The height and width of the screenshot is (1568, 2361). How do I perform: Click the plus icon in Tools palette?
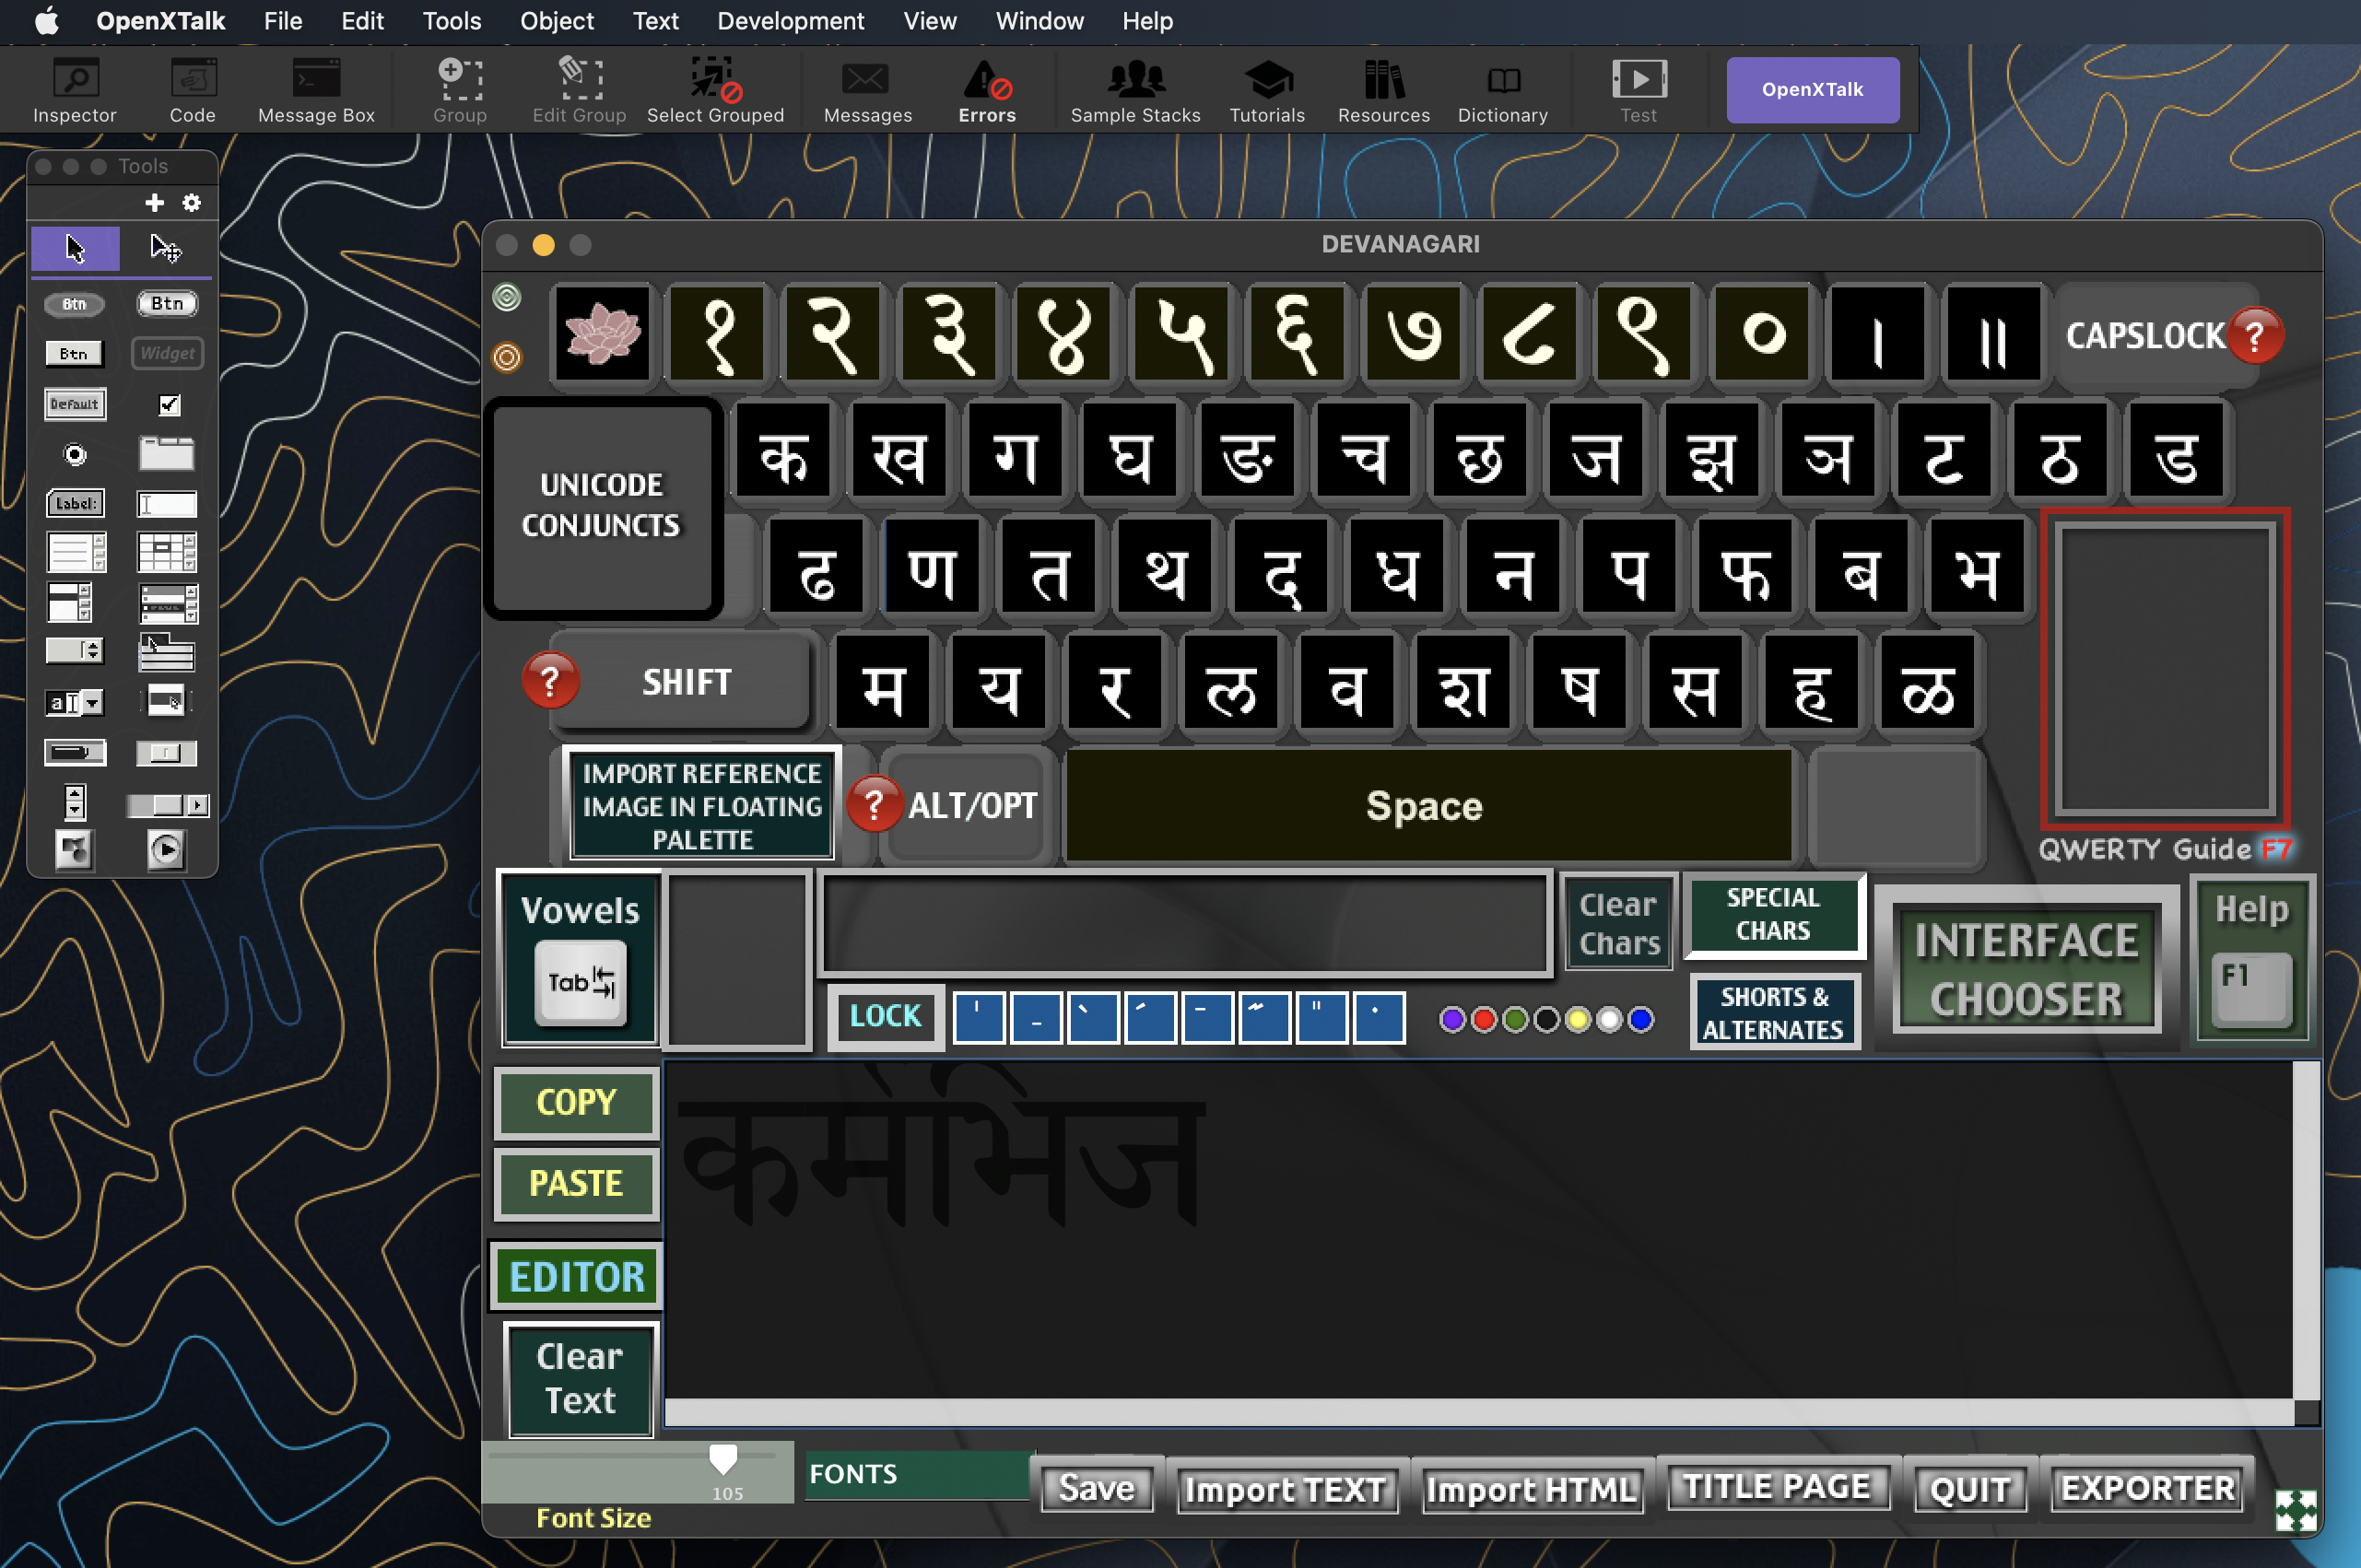click(154, 203)
